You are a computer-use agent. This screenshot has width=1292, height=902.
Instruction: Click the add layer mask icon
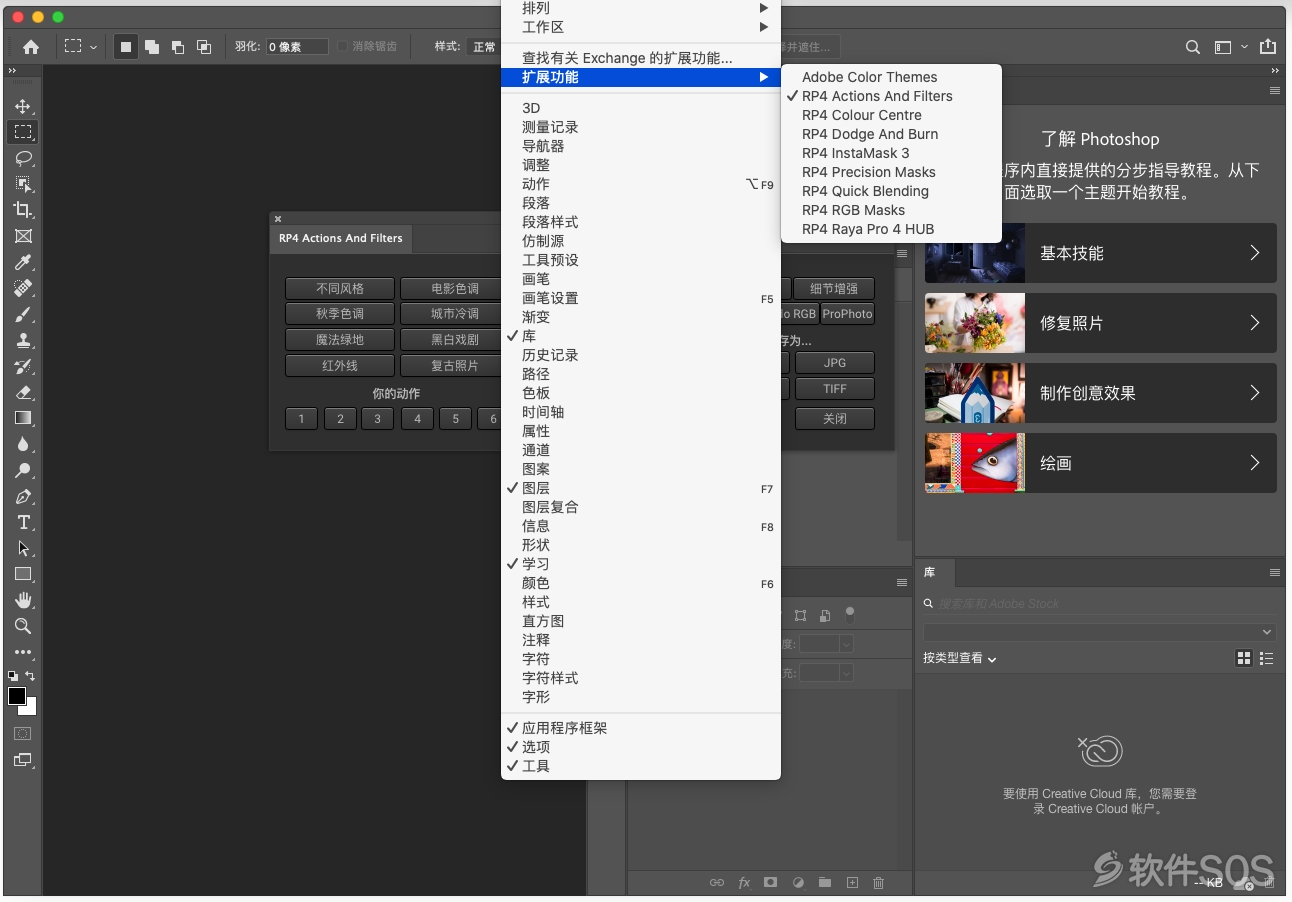tap(771, 883)
